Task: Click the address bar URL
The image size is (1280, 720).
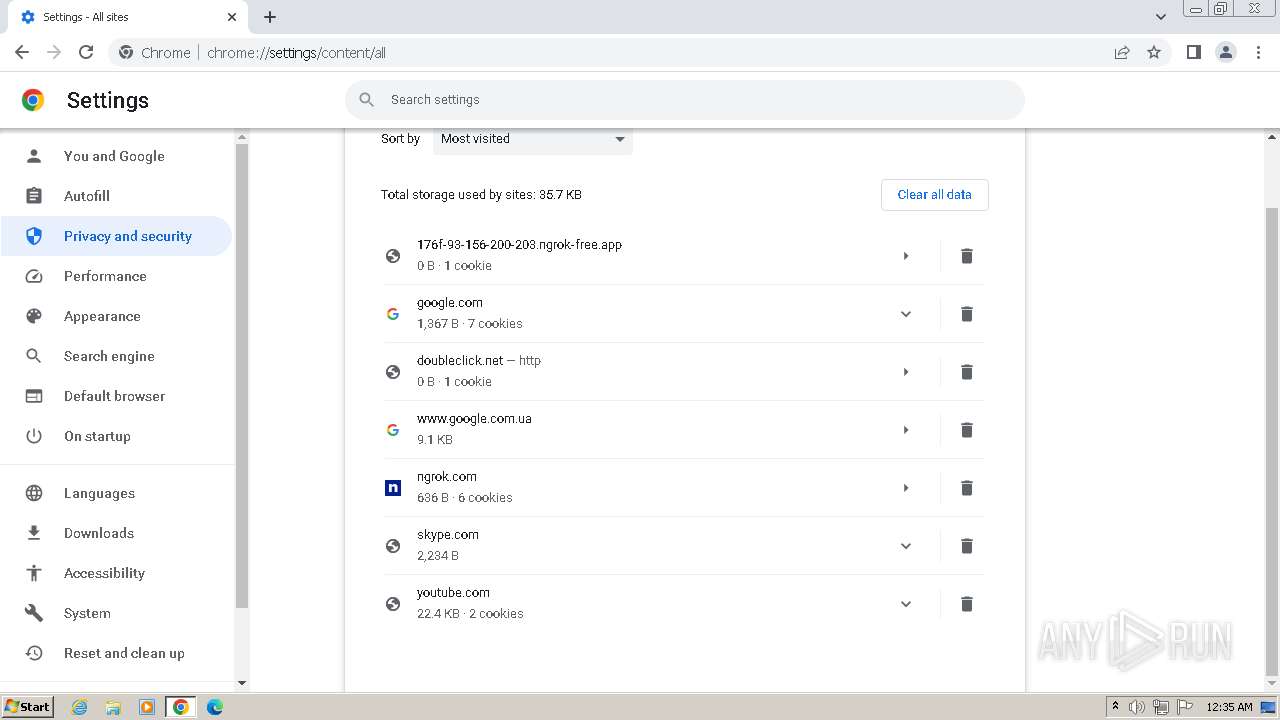Action: coord(296,53)
